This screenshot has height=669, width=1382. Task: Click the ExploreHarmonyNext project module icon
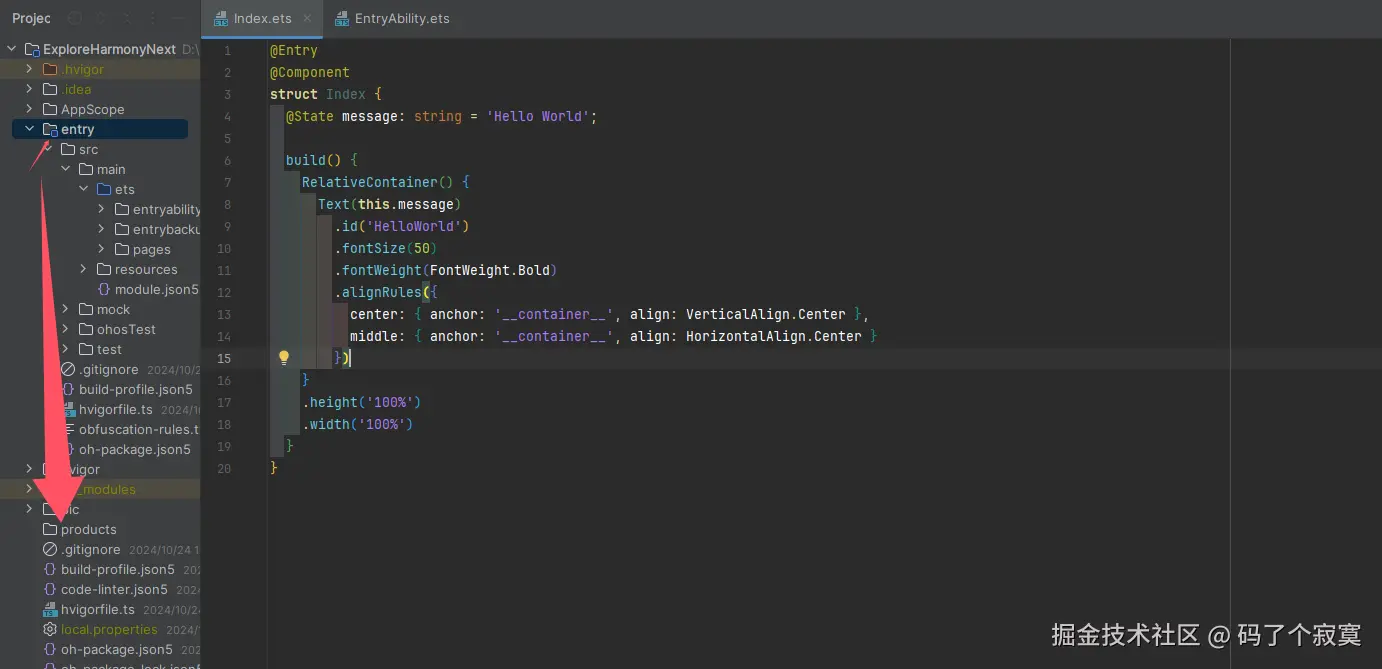coord(31,49)
